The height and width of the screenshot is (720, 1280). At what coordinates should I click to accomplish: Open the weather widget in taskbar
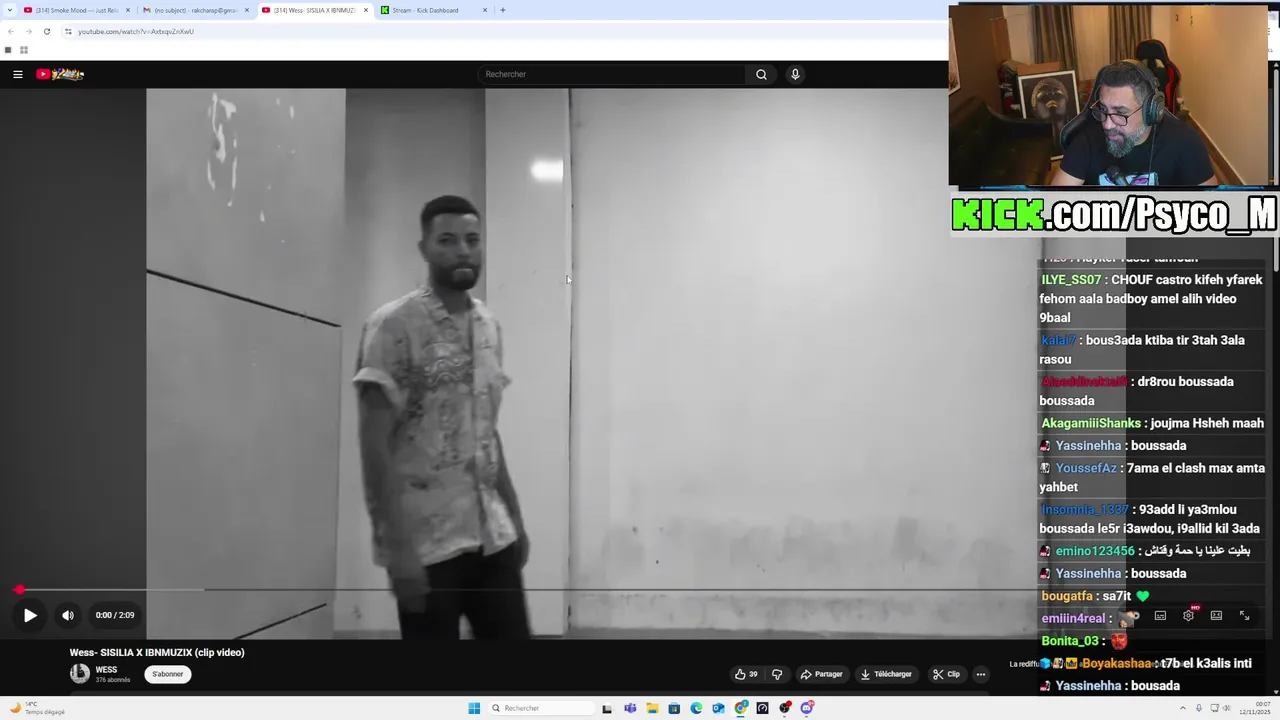pos(38,708)
